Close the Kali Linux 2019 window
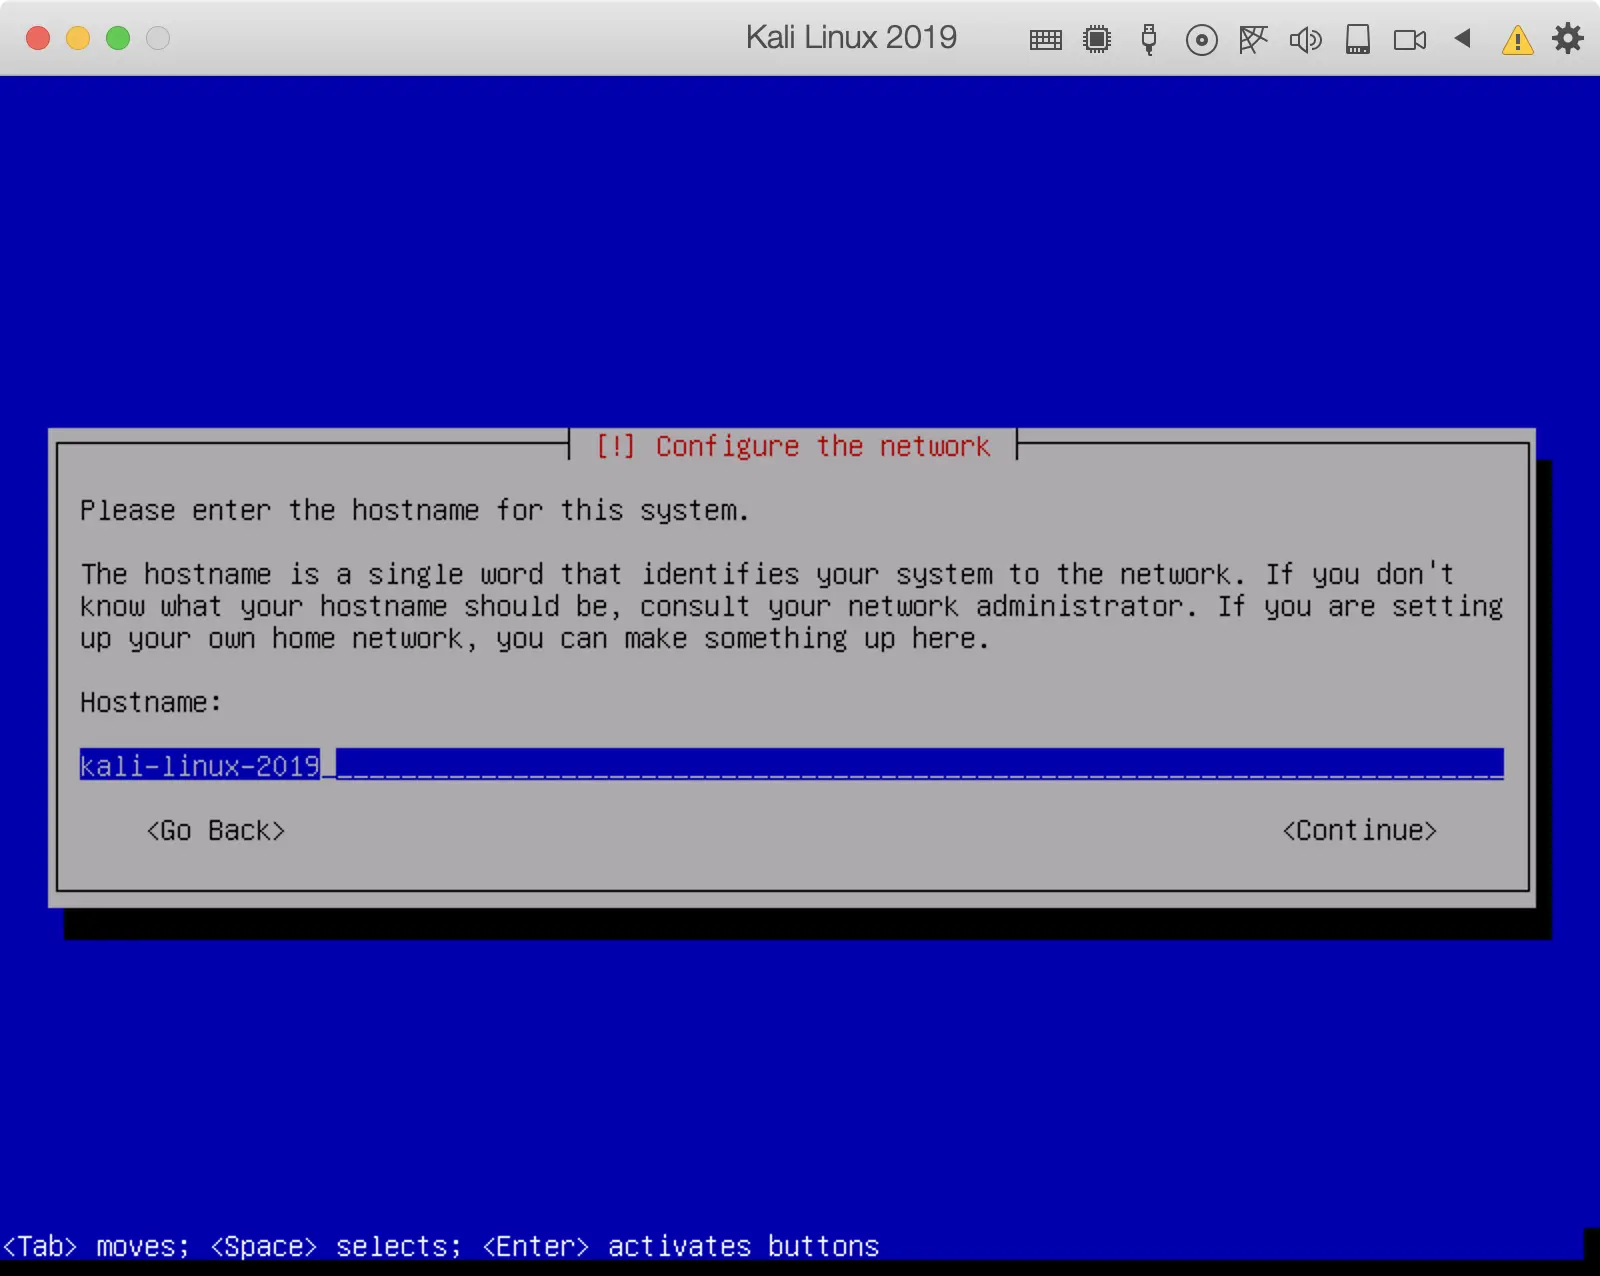This screenshot has width=1600, height=1276. pyautogui.click(x=38, y=38)
